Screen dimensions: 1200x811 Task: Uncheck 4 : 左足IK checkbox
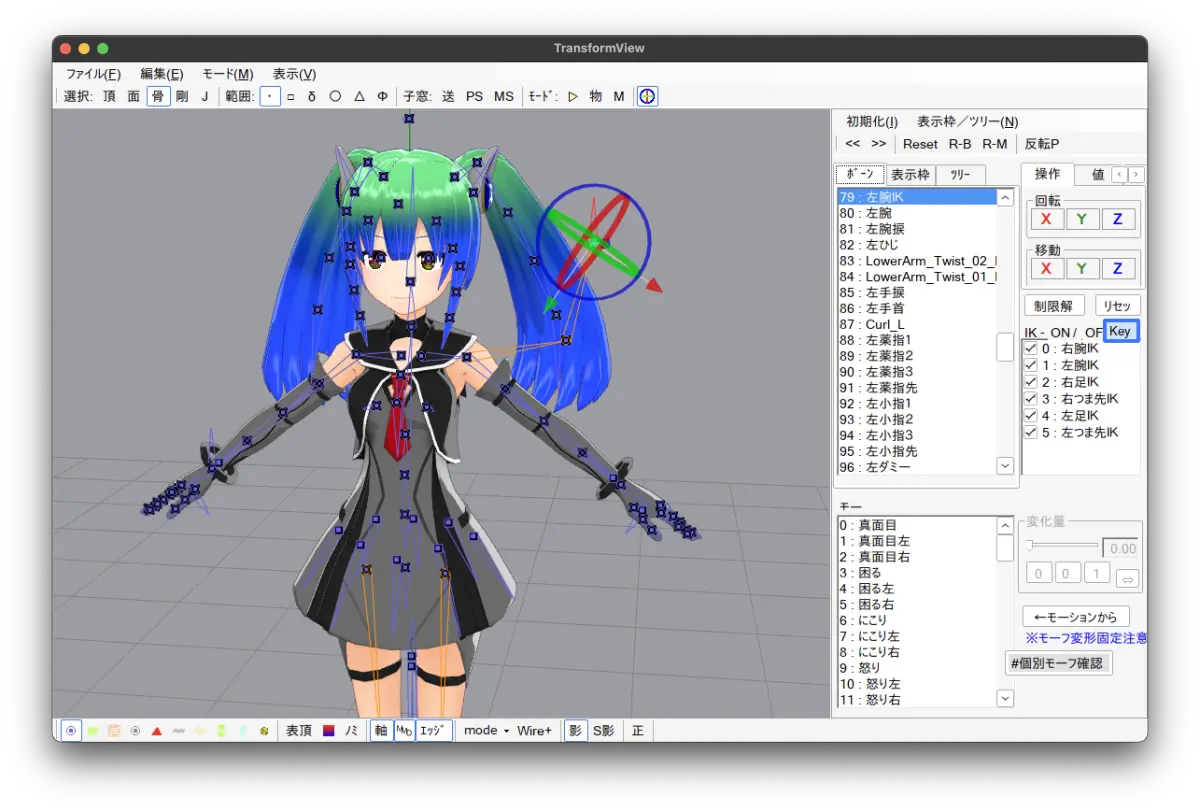click(x=1030, y=416)
